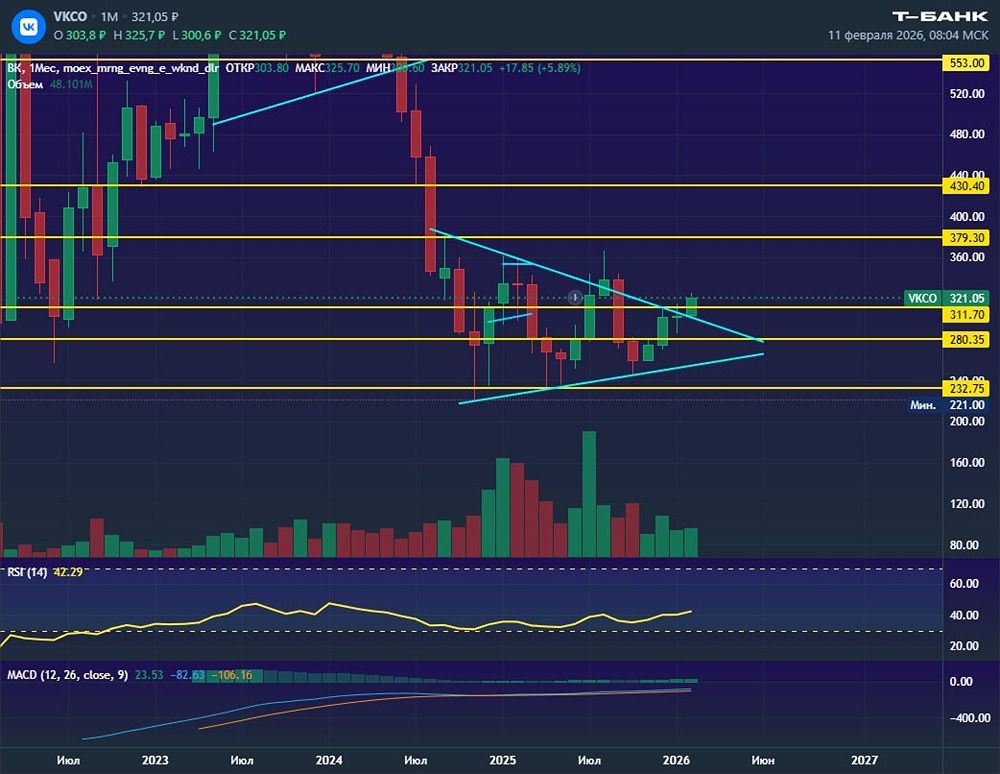Click Июн on the time axis
This screenshot has width=1000, height=774.
(x=763, y=760)
